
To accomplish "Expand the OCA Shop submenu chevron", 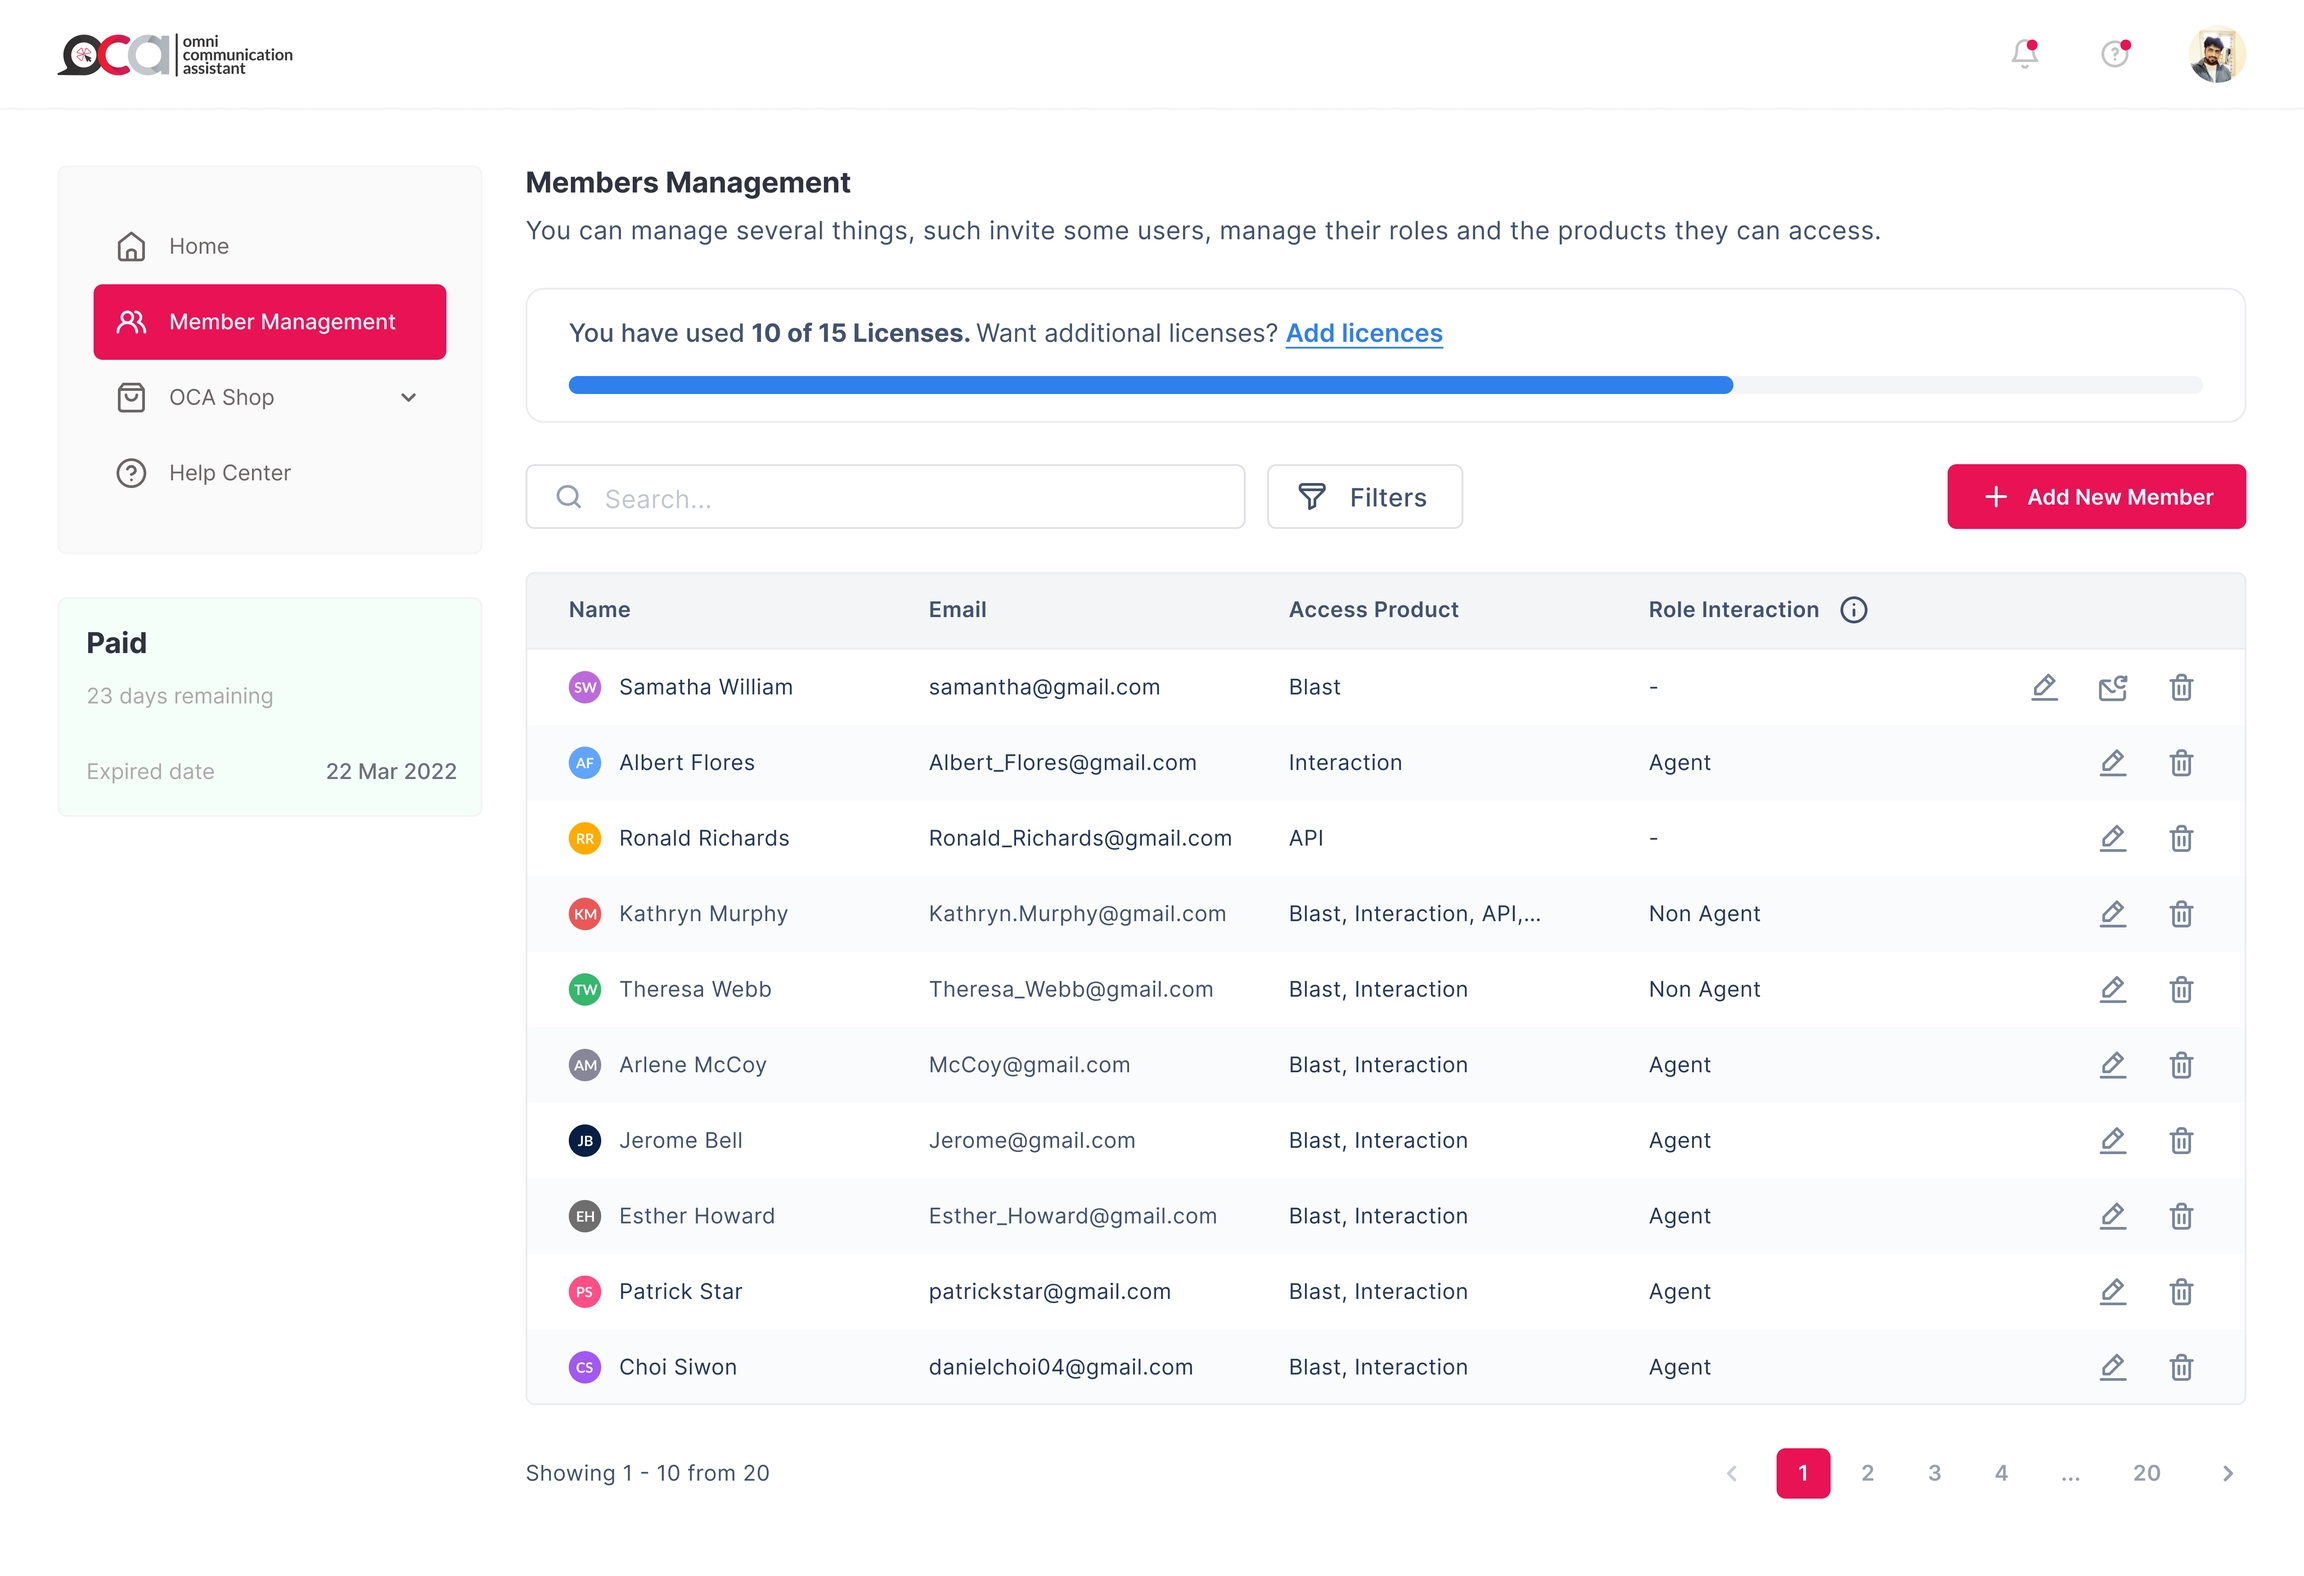I will [408, 397].
